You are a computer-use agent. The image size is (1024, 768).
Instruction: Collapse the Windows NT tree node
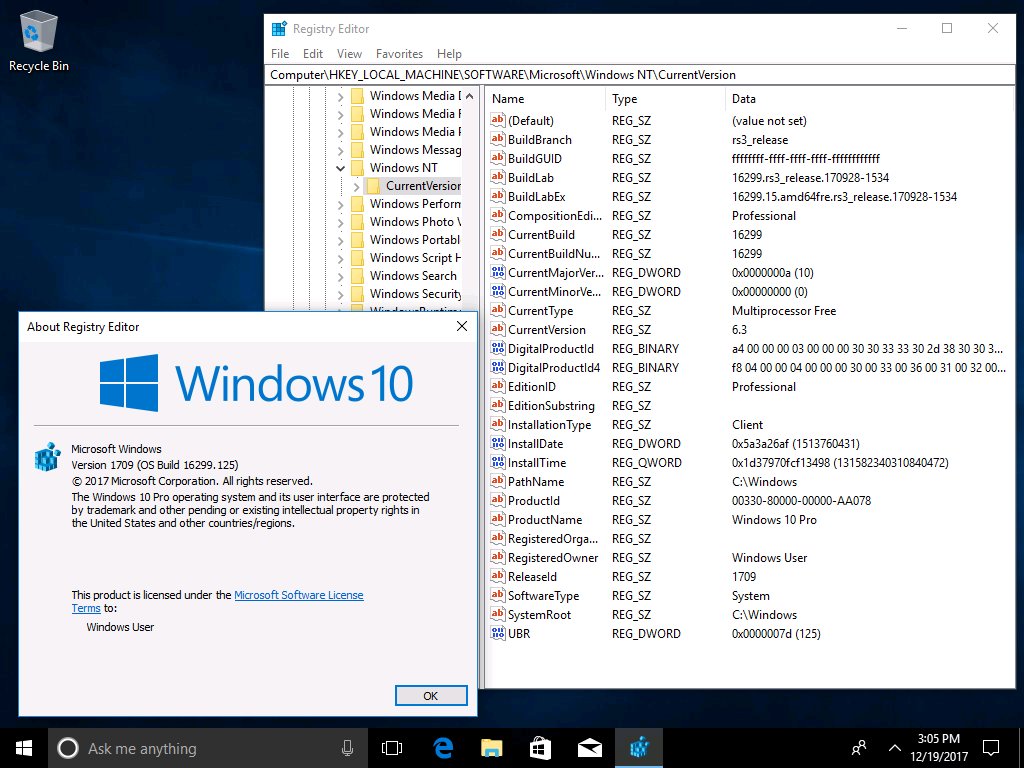click(340, 168)
